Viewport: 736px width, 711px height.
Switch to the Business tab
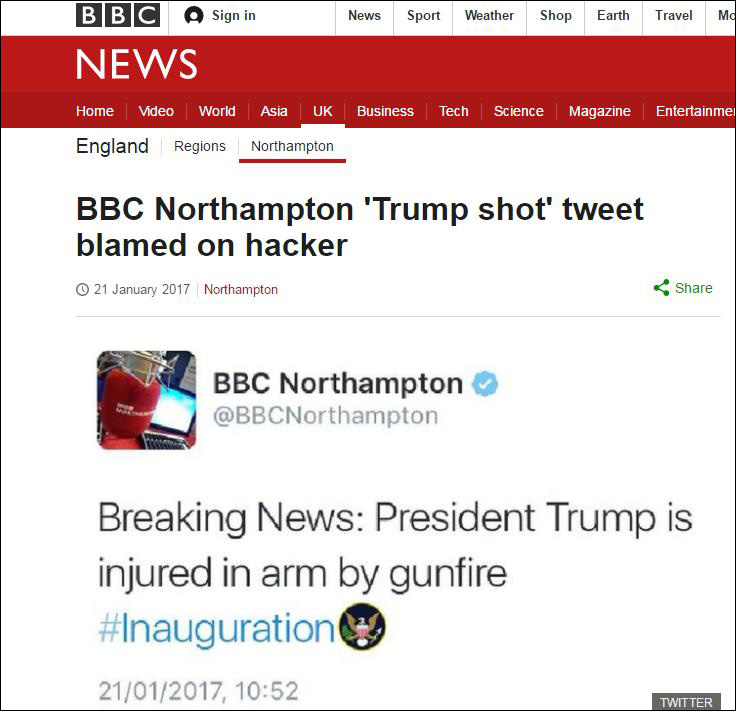(385, 111)
